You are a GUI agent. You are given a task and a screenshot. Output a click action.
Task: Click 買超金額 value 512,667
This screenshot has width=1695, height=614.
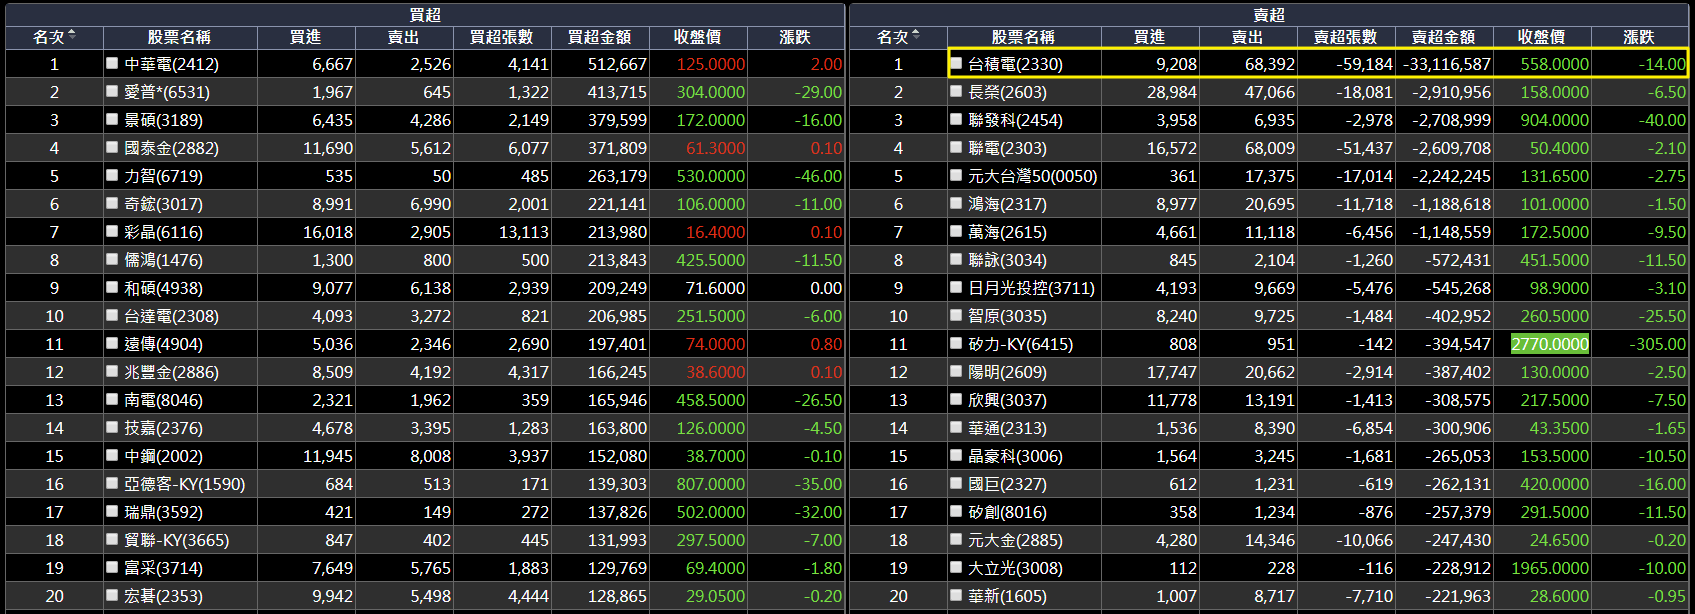(x=617, y=64)
